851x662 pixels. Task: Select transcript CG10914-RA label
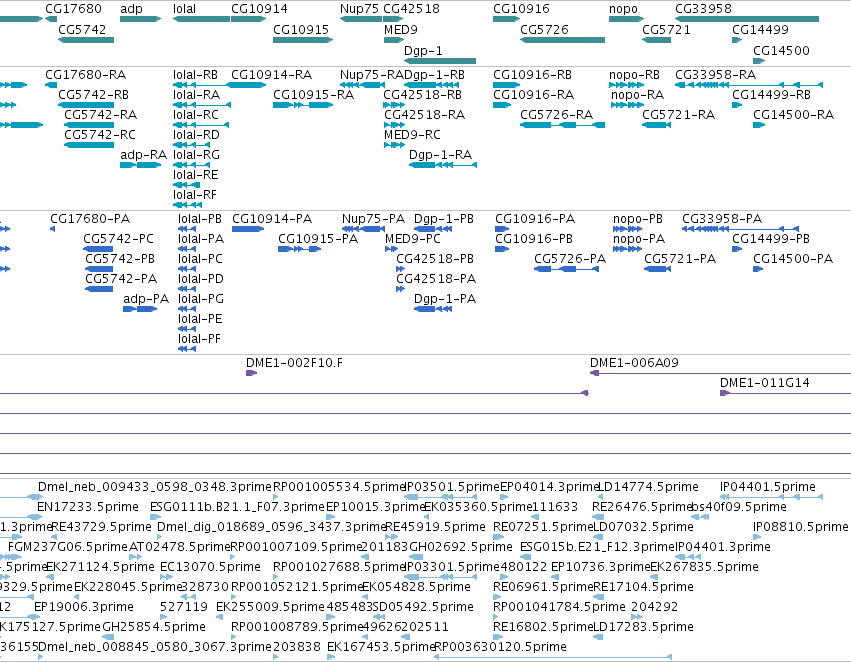pyautogui.click(x=271, y=74)
